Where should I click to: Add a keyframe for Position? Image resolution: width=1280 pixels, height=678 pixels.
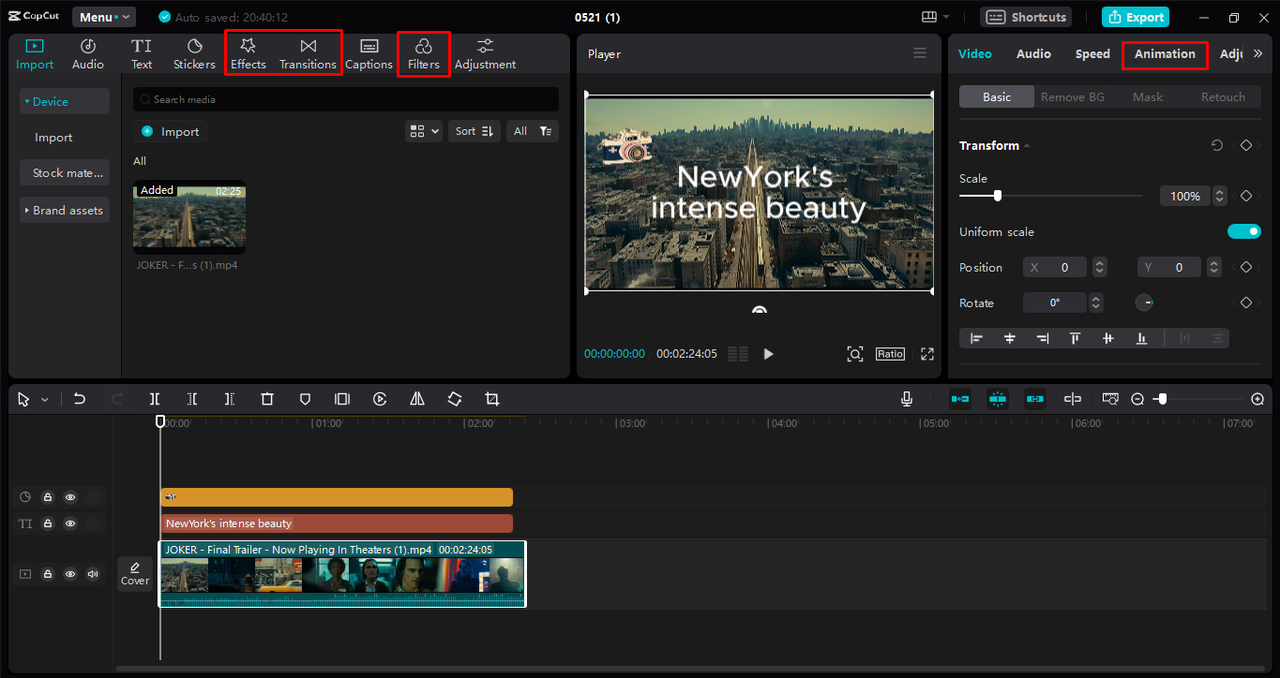(1246, 267)
